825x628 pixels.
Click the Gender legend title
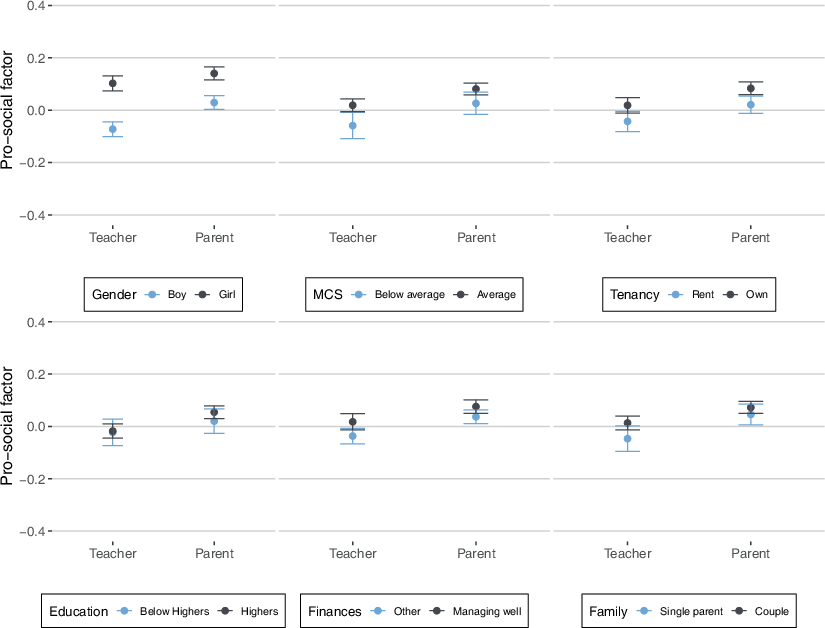click(114, 295)
